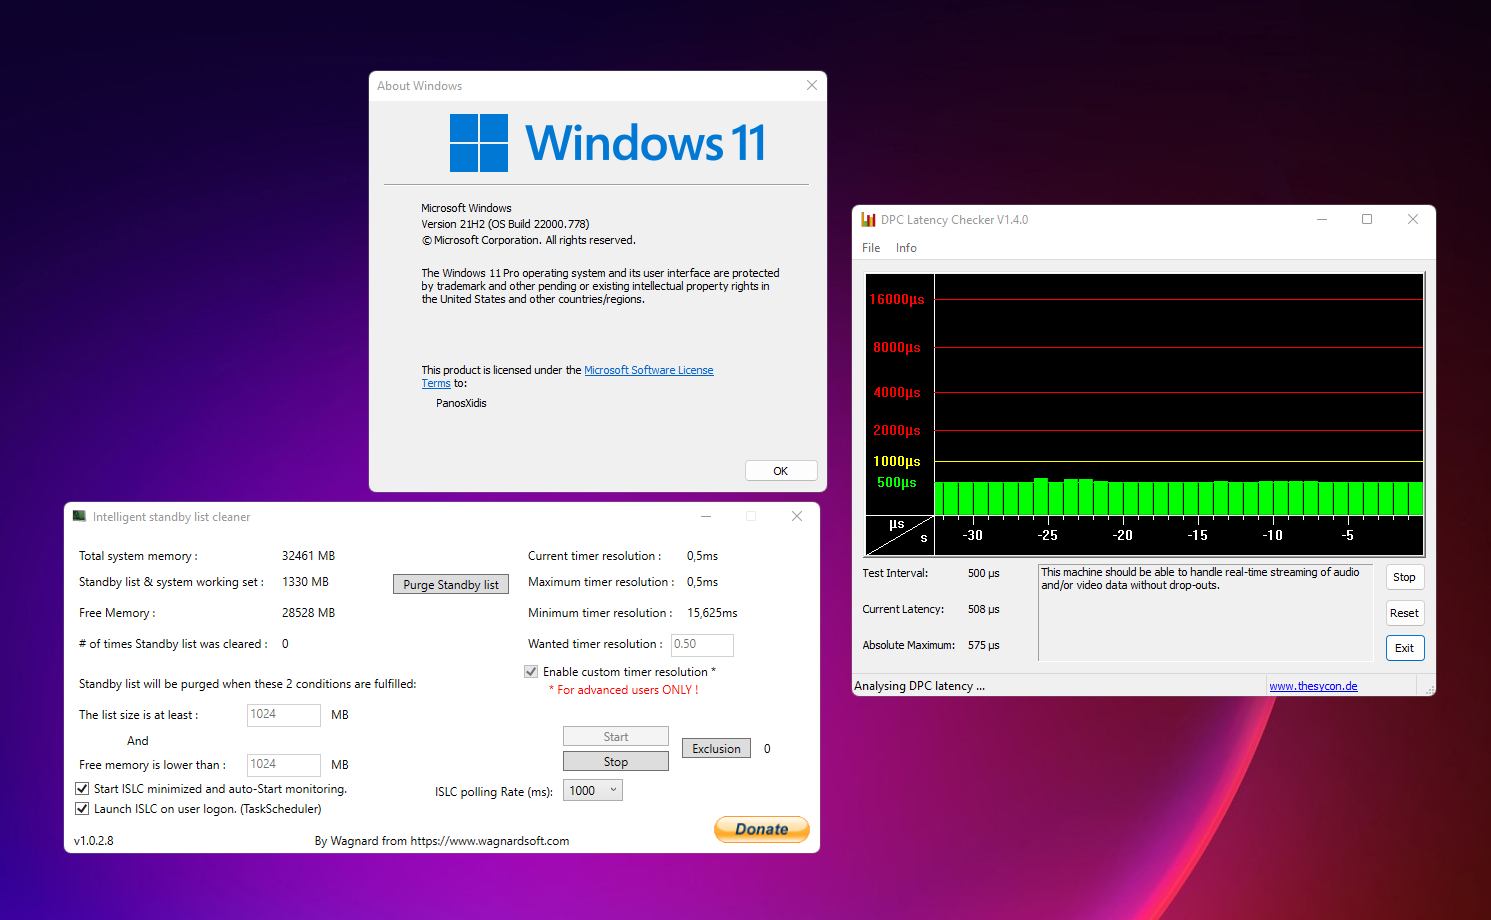The image size is (1491, 920).
Task: Click the Test Interval value 500 µs
Action: 984,573
